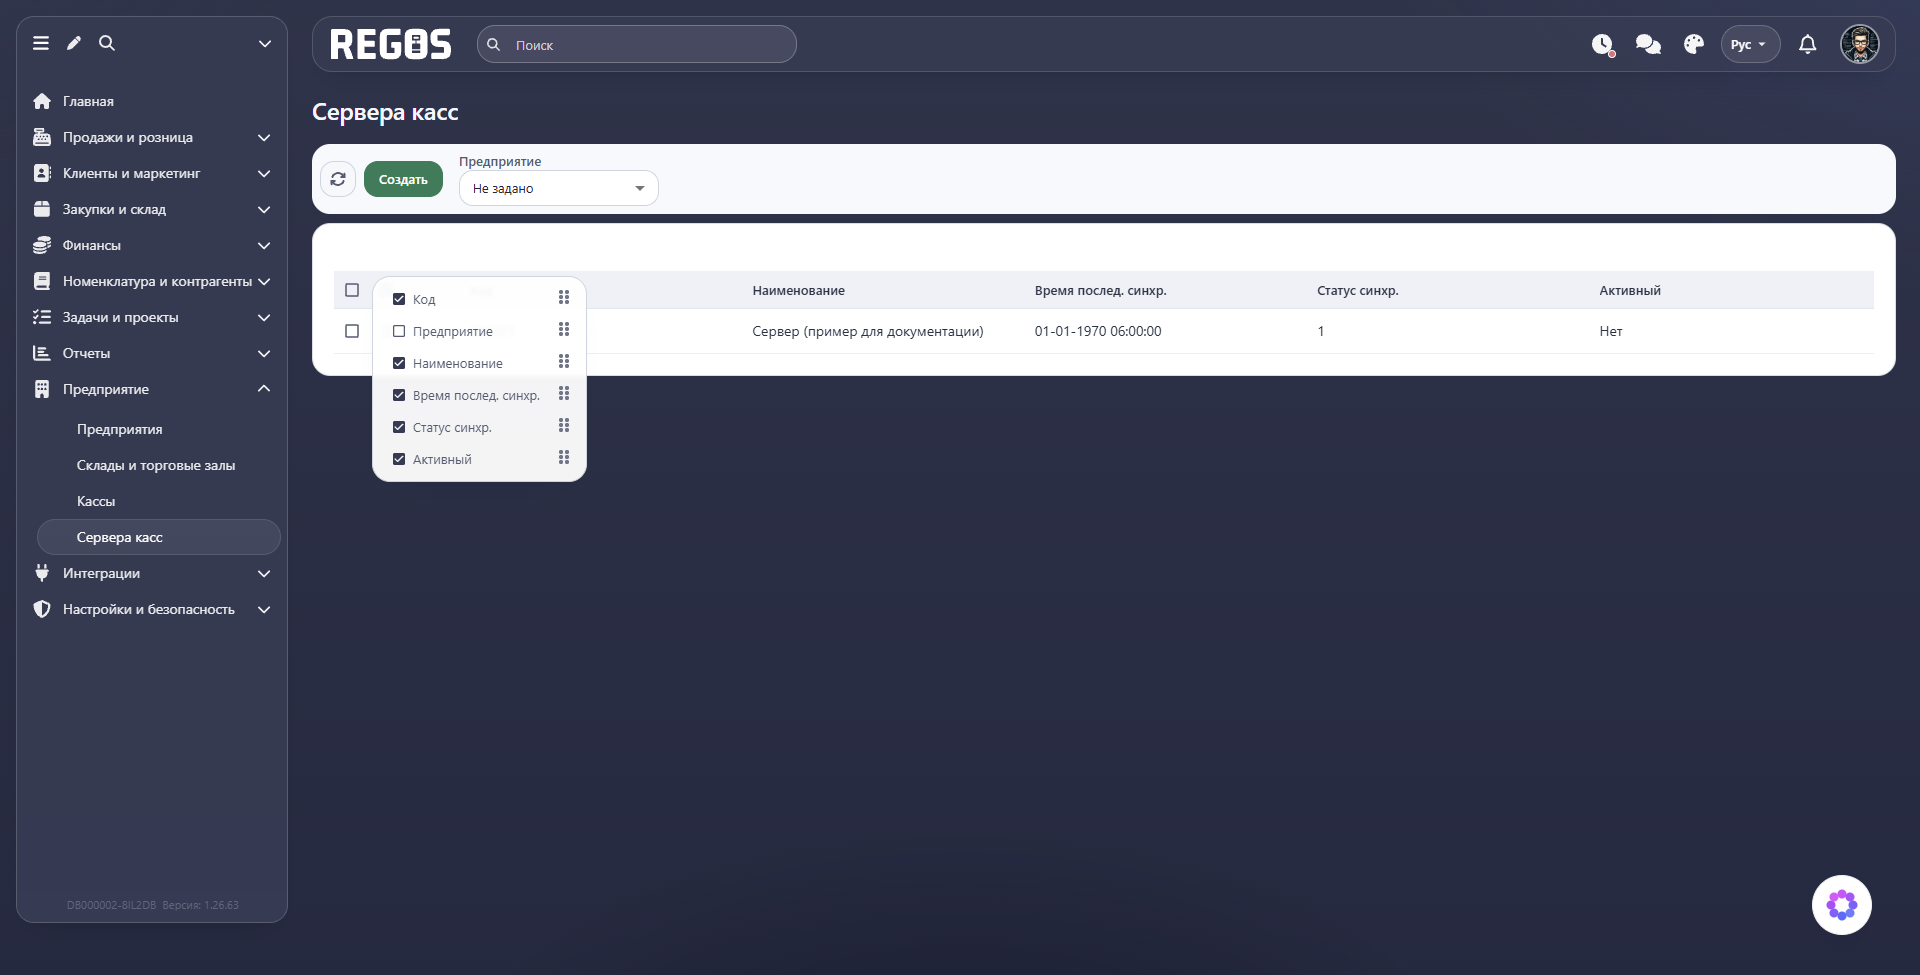1920x975 pixels.
Task: Click drag handle beside Предприятие column option
Action: (564, 329)
